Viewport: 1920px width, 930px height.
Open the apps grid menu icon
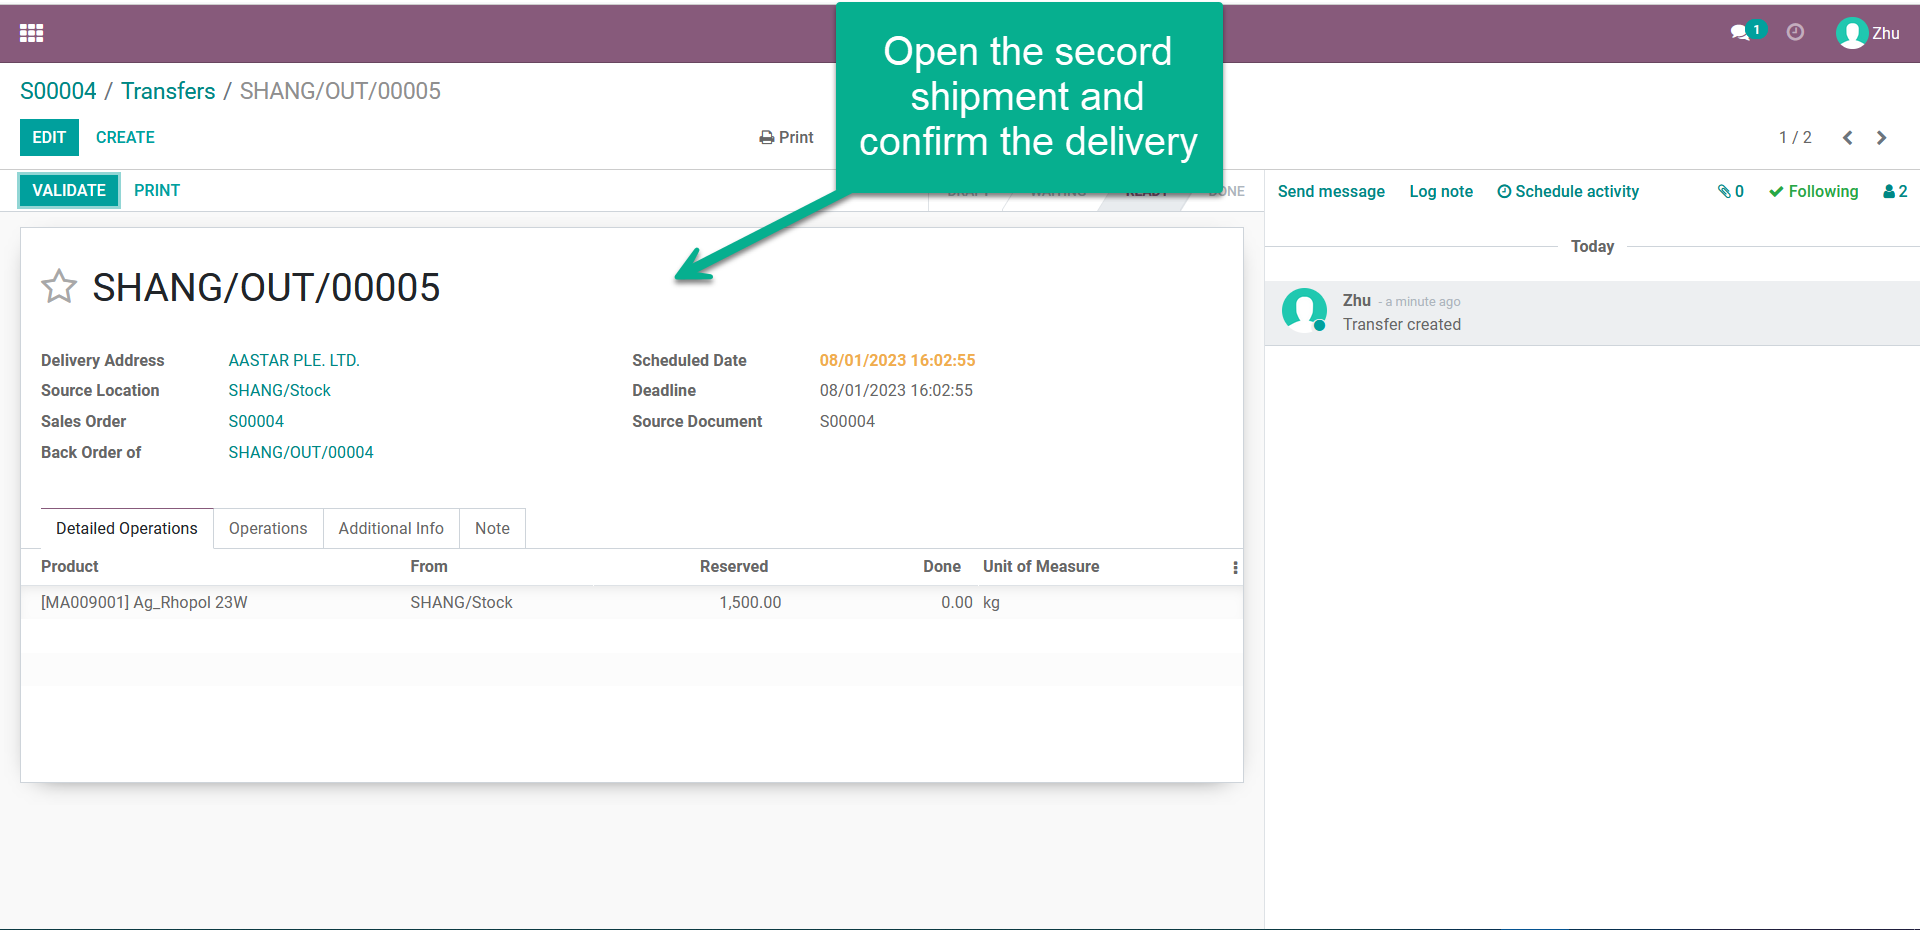(31, 33)
